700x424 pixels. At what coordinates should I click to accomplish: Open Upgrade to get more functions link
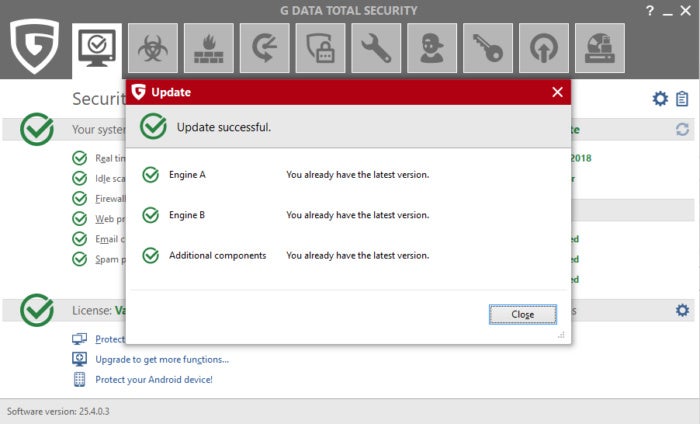point(162,359)
